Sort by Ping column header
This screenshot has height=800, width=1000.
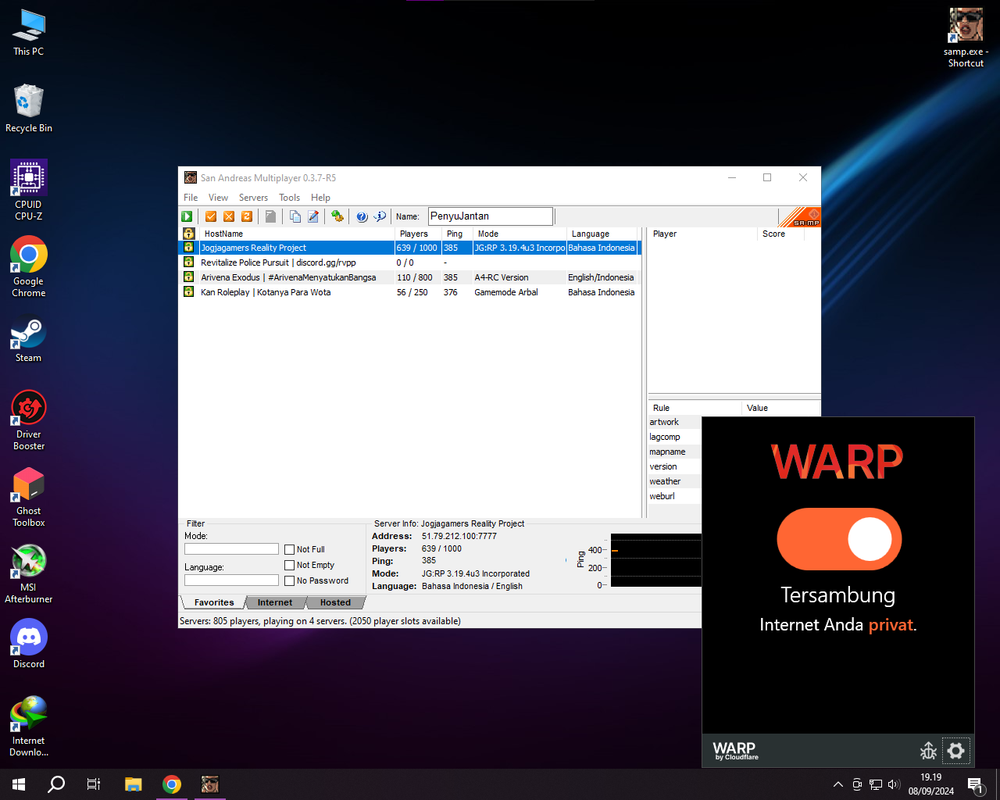point(457,233)
